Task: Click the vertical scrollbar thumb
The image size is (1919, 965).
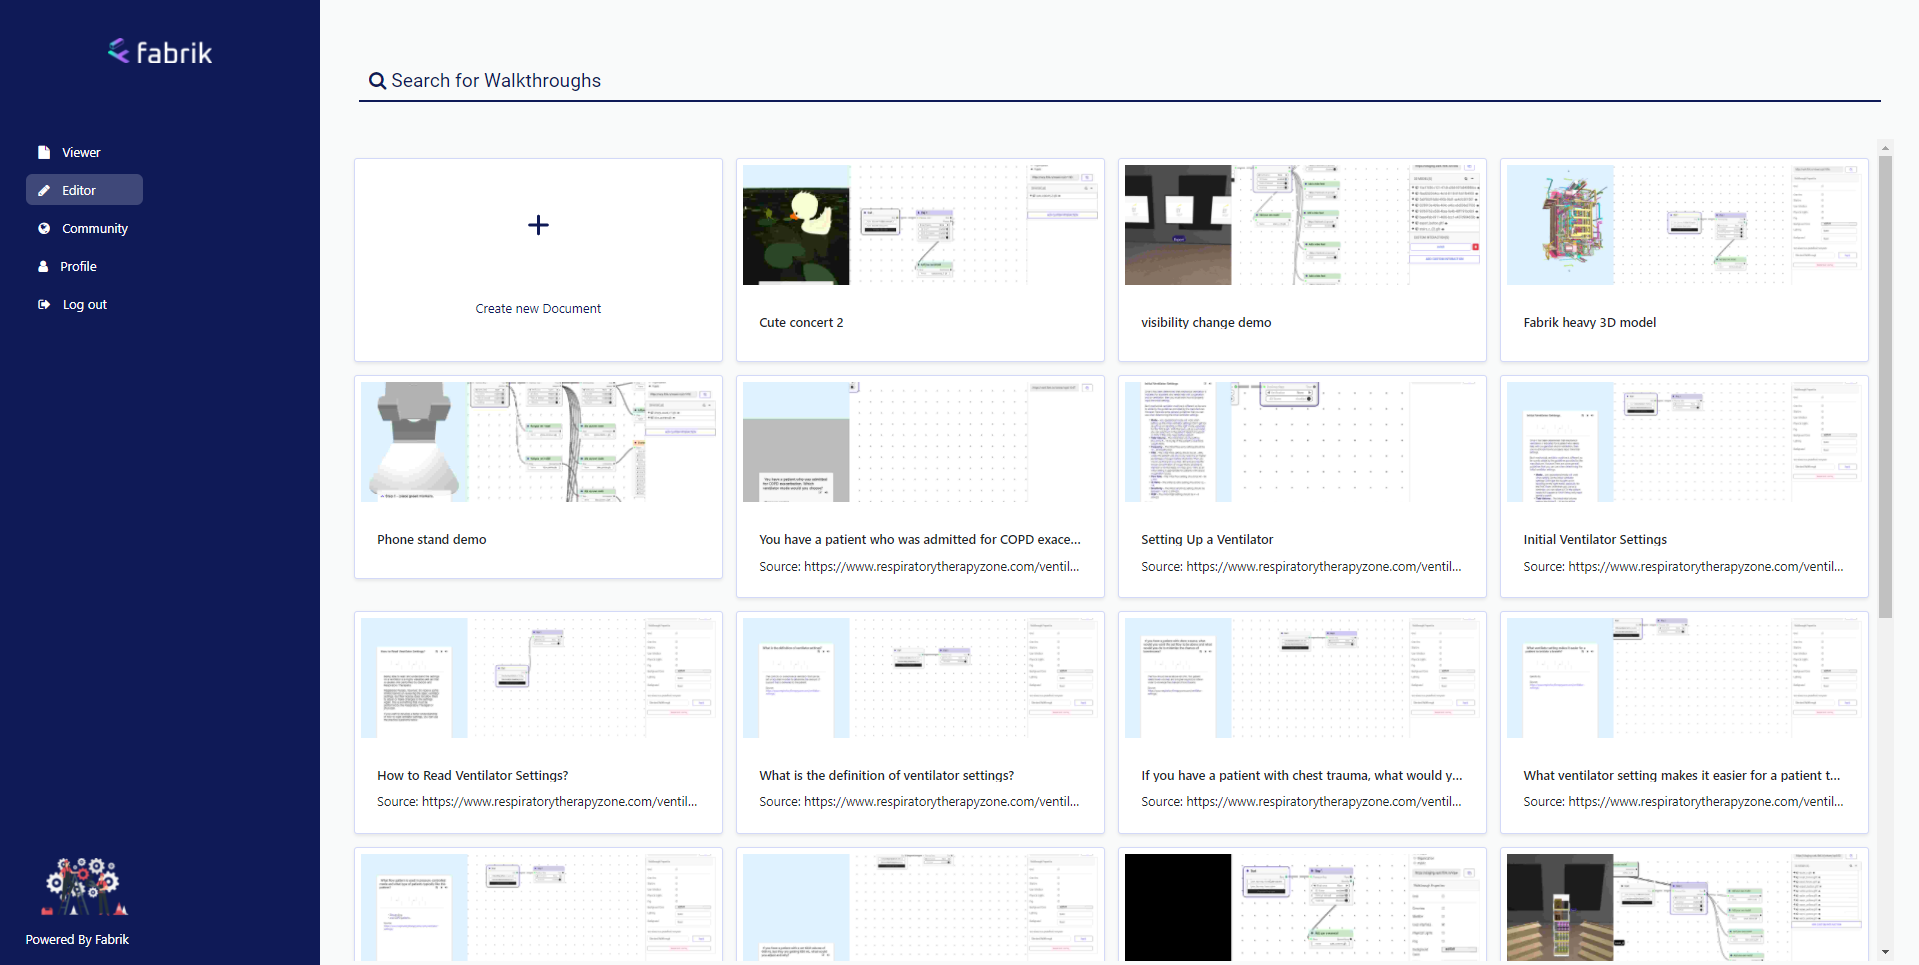Action: [x=1885, y=387]
